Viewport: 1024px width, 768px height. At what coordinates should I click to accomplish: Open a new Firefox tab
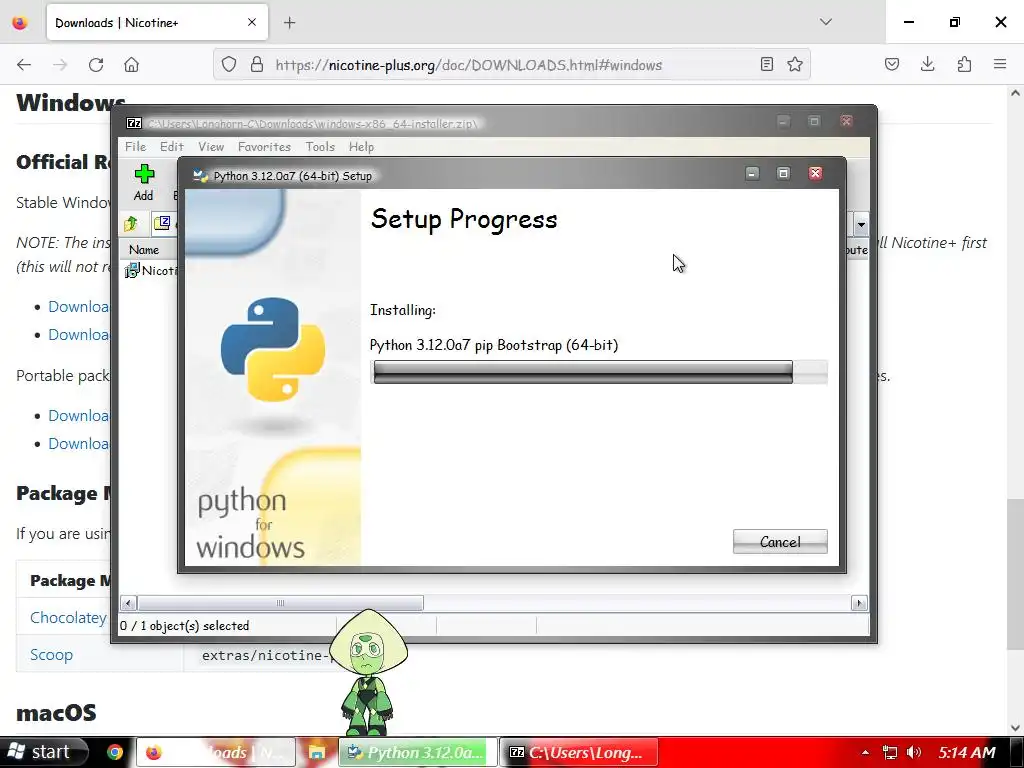[x=289, y=23]
